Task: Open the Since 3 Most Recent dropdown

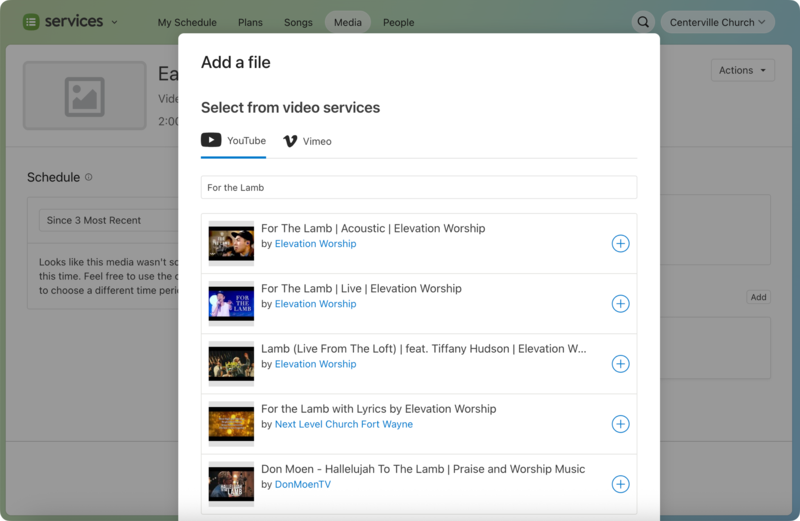Action: [100, 220]
